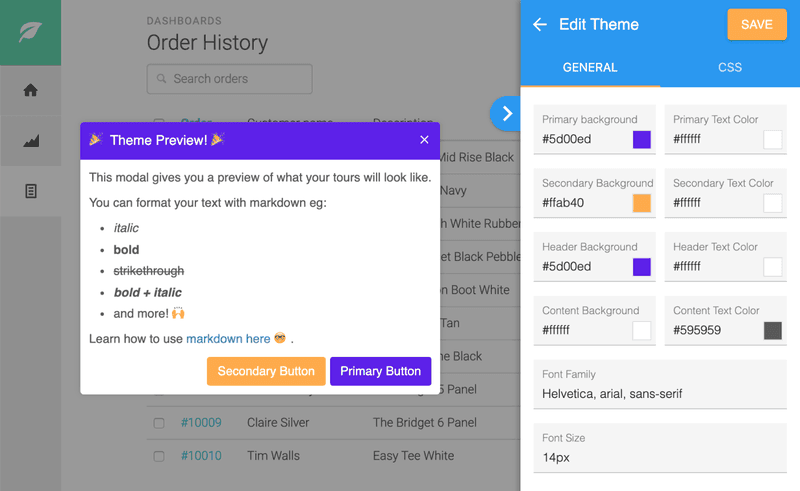Viewport: 800px width, 491px height.
Task: Open the Secondary Background orange swatch
Action: (x=641, y=203)
